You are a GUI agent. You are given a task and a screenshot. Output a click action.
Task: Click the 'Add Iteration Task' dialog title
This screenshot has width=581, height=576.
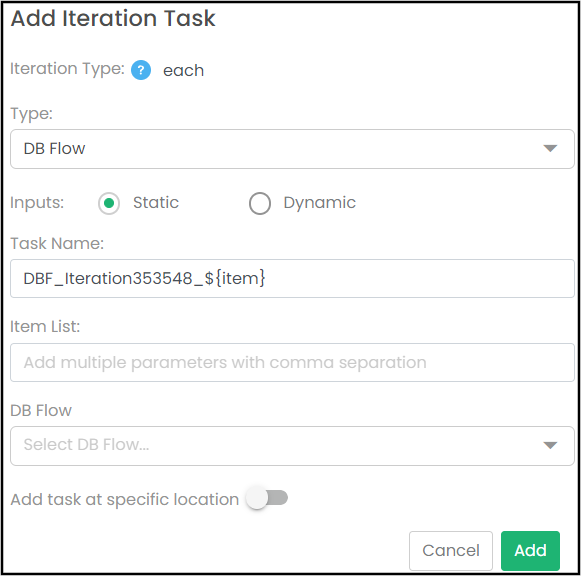113,18
